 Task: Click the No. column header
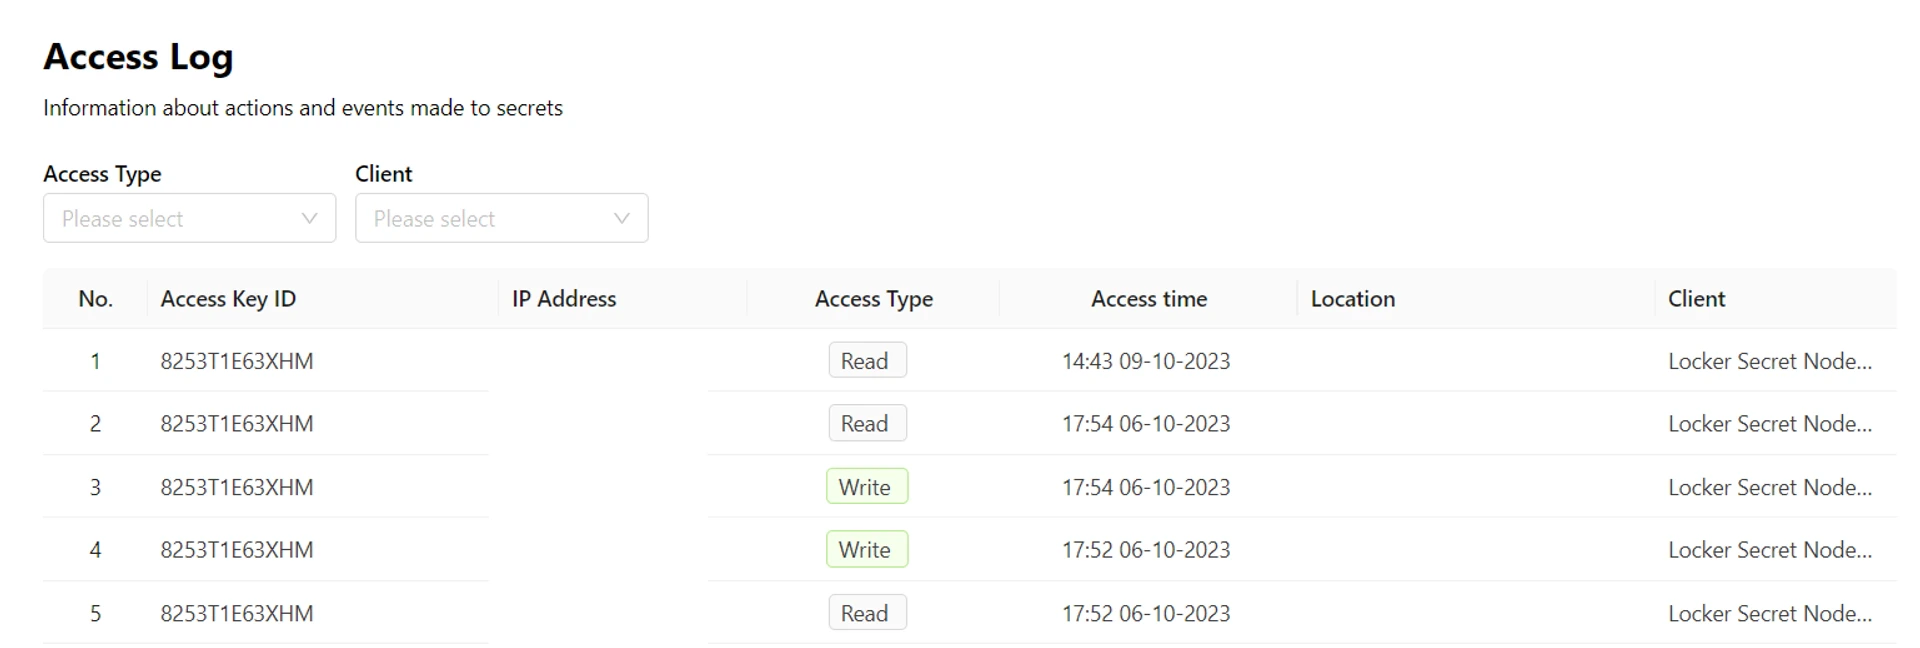95,298
